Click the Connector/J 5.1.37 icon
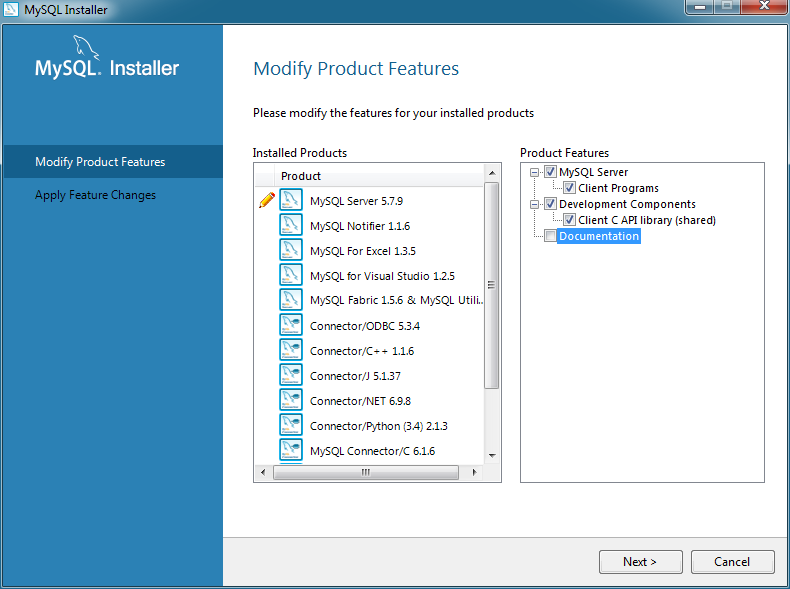The image size is (790, 589). [x=291, y=374]
